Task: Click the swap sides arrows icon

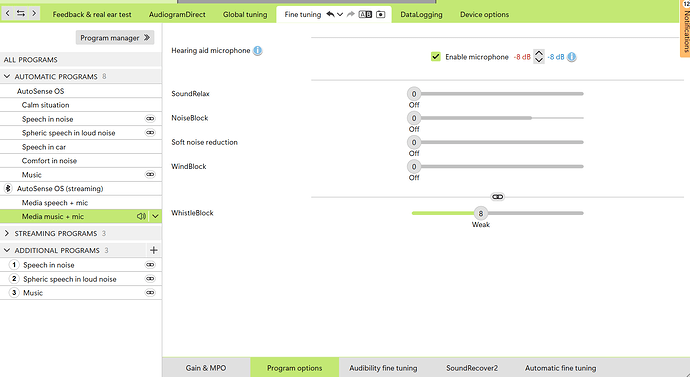Action: click(21, 13)
